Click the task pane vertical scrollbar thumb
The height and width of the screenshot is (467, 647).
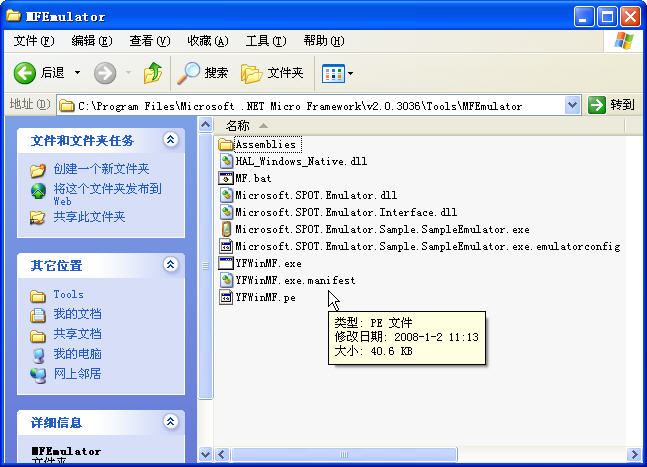205,266
